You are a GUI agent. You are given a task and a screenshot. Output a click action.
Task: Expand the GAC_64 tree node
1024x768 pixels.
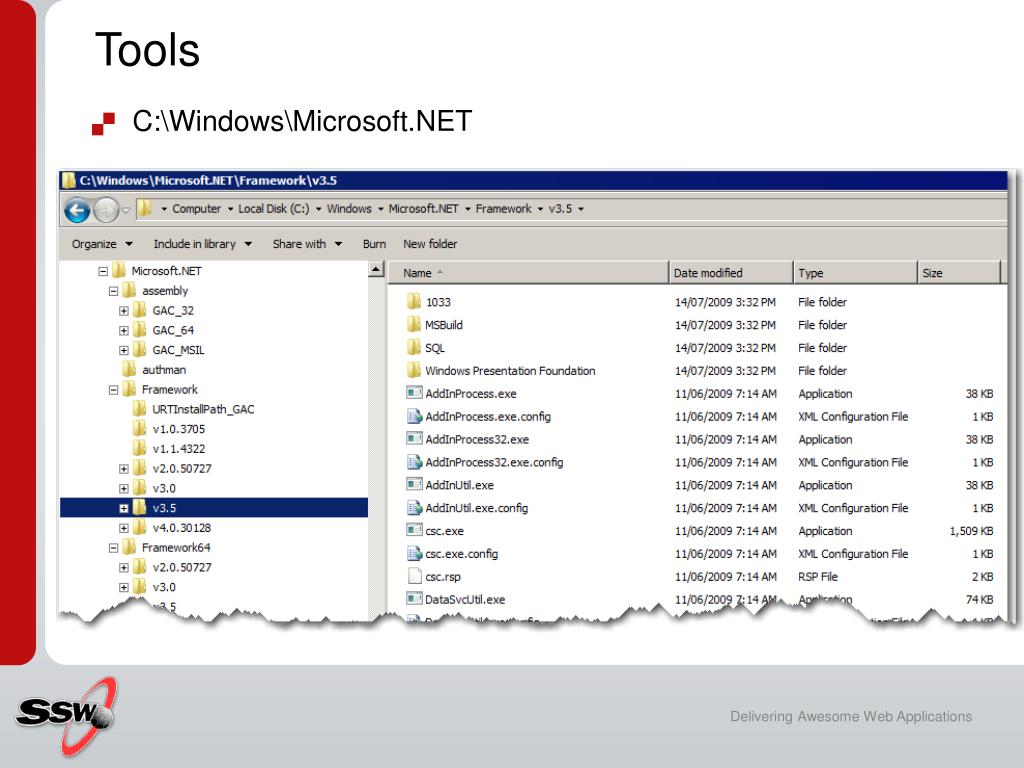123,330
